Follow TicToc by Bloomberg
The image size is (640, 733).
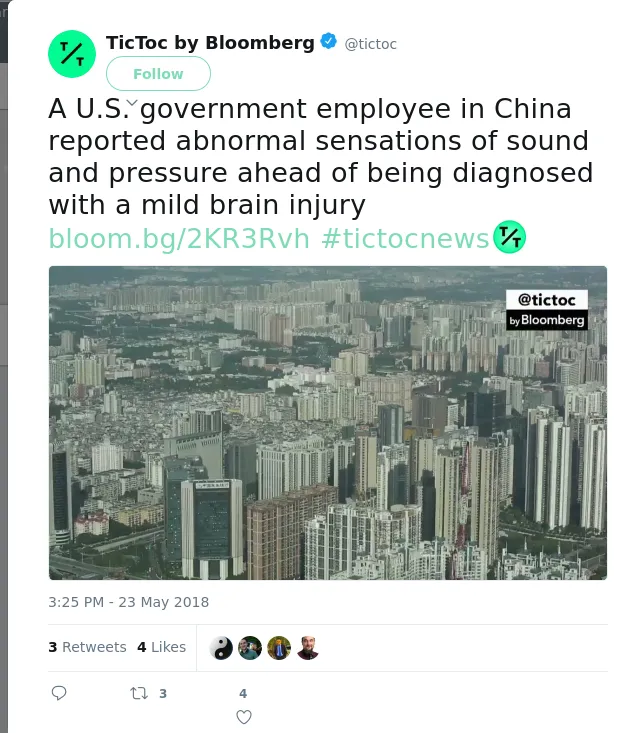(x=158, y=73)
